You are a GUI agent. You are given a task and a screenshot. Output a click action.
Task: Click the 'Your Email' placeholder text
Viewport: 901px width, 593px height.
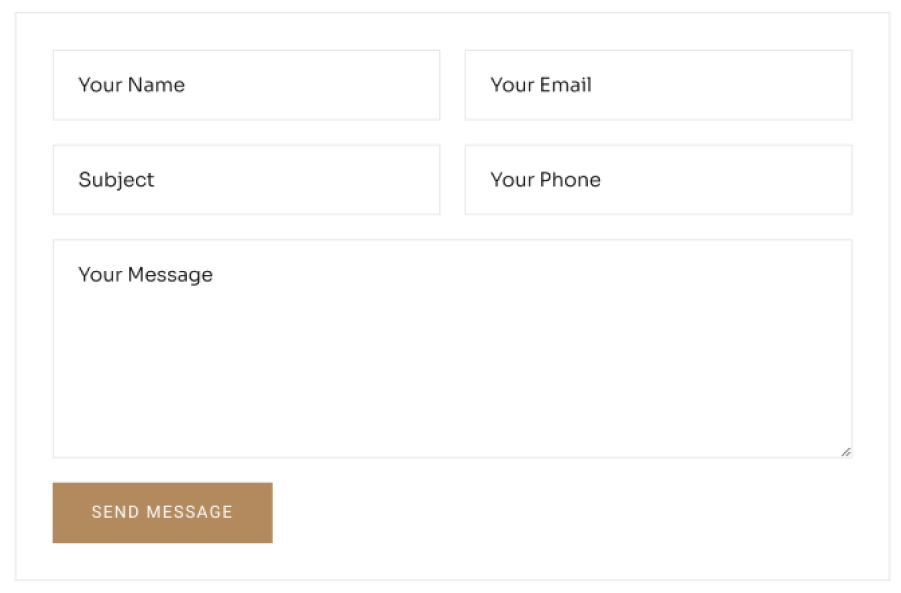[540, 85]
